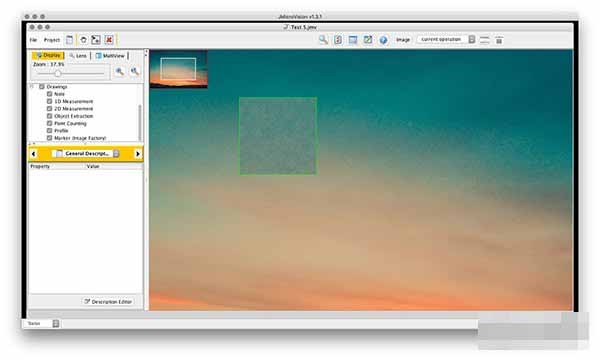Switch to the Display tab
The width and height of the screenshot is (600, 360).
[x=48, y=55]
